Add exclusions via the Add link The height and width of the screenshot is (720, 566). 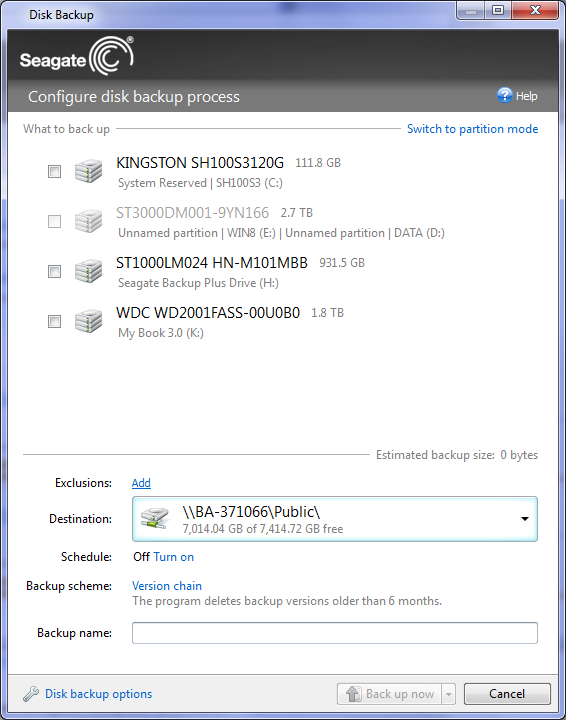pos(141,483)
